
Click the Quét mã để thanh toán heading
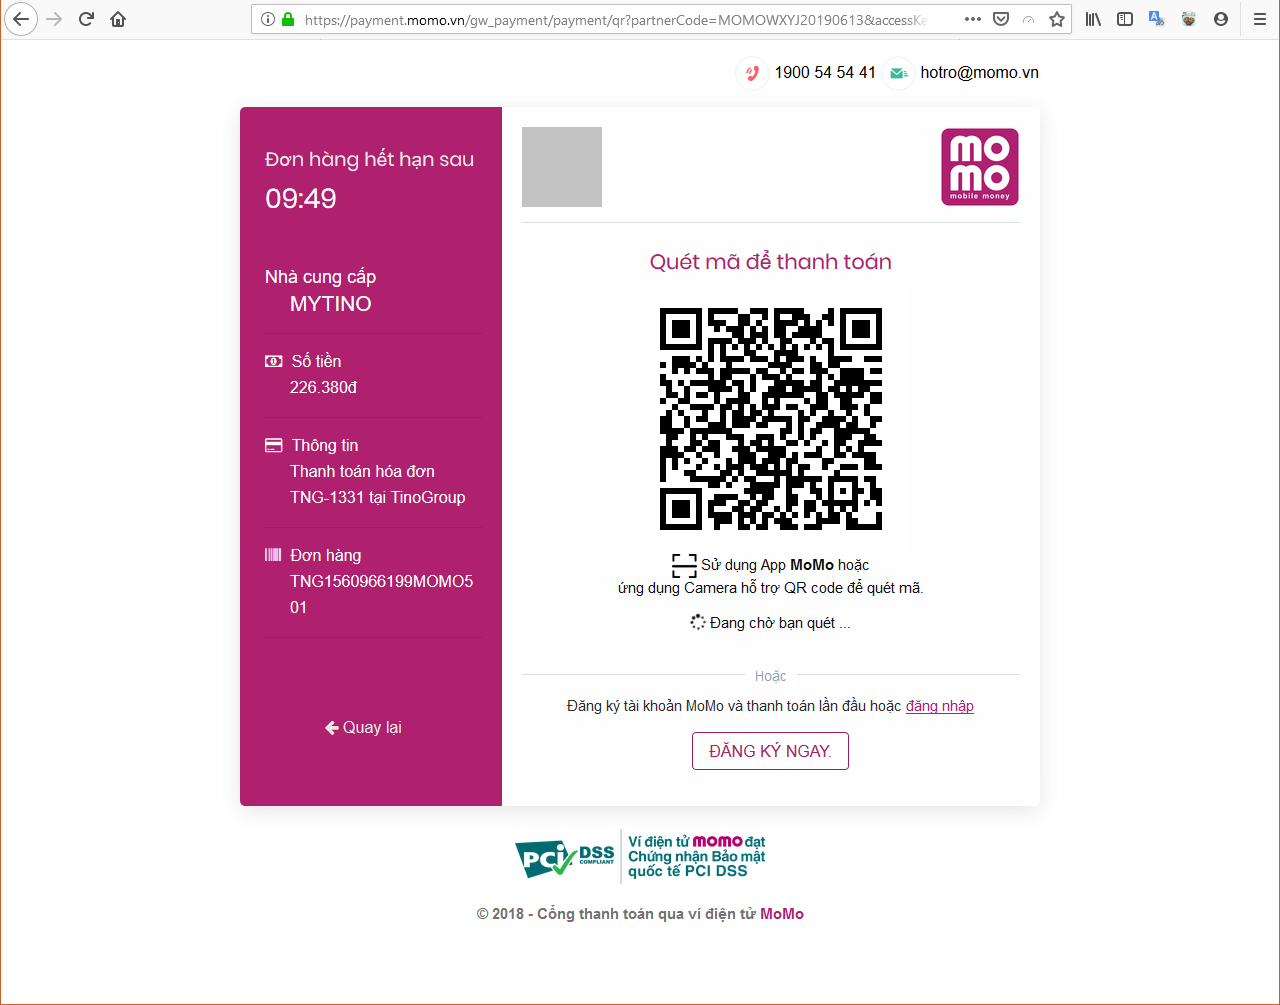[771, 262]
